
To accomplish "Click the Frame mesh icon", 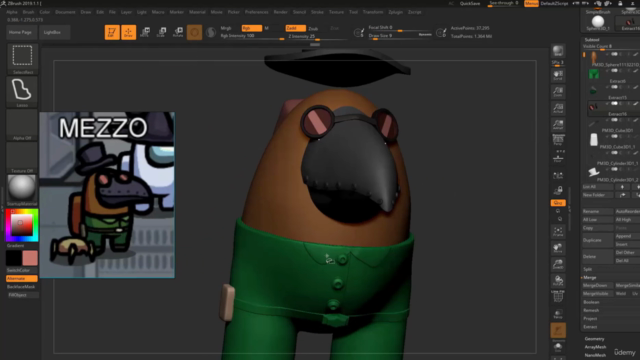I will point(558,231).
